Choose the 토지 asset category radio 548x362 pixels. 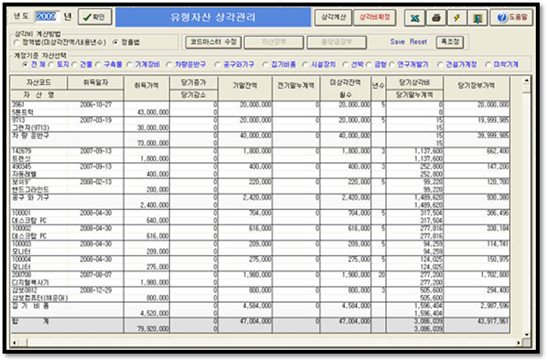point(52,65)
